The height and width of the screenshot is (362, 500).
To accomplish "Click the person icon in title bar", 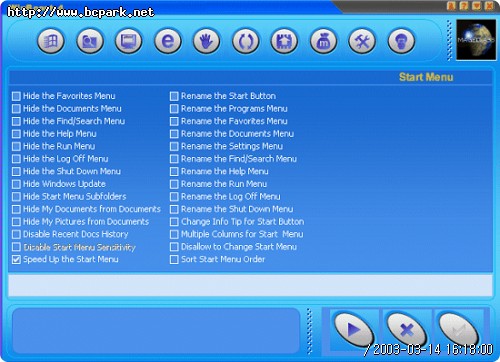I will pyautogui.click(x=451, y=6).
